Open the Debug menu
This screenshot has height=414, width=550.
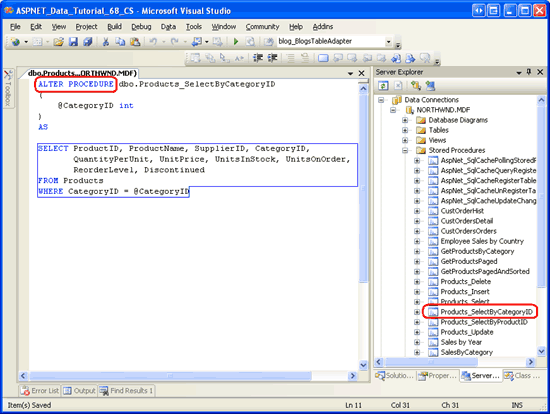pyautogui.click(x=141, y=27)
